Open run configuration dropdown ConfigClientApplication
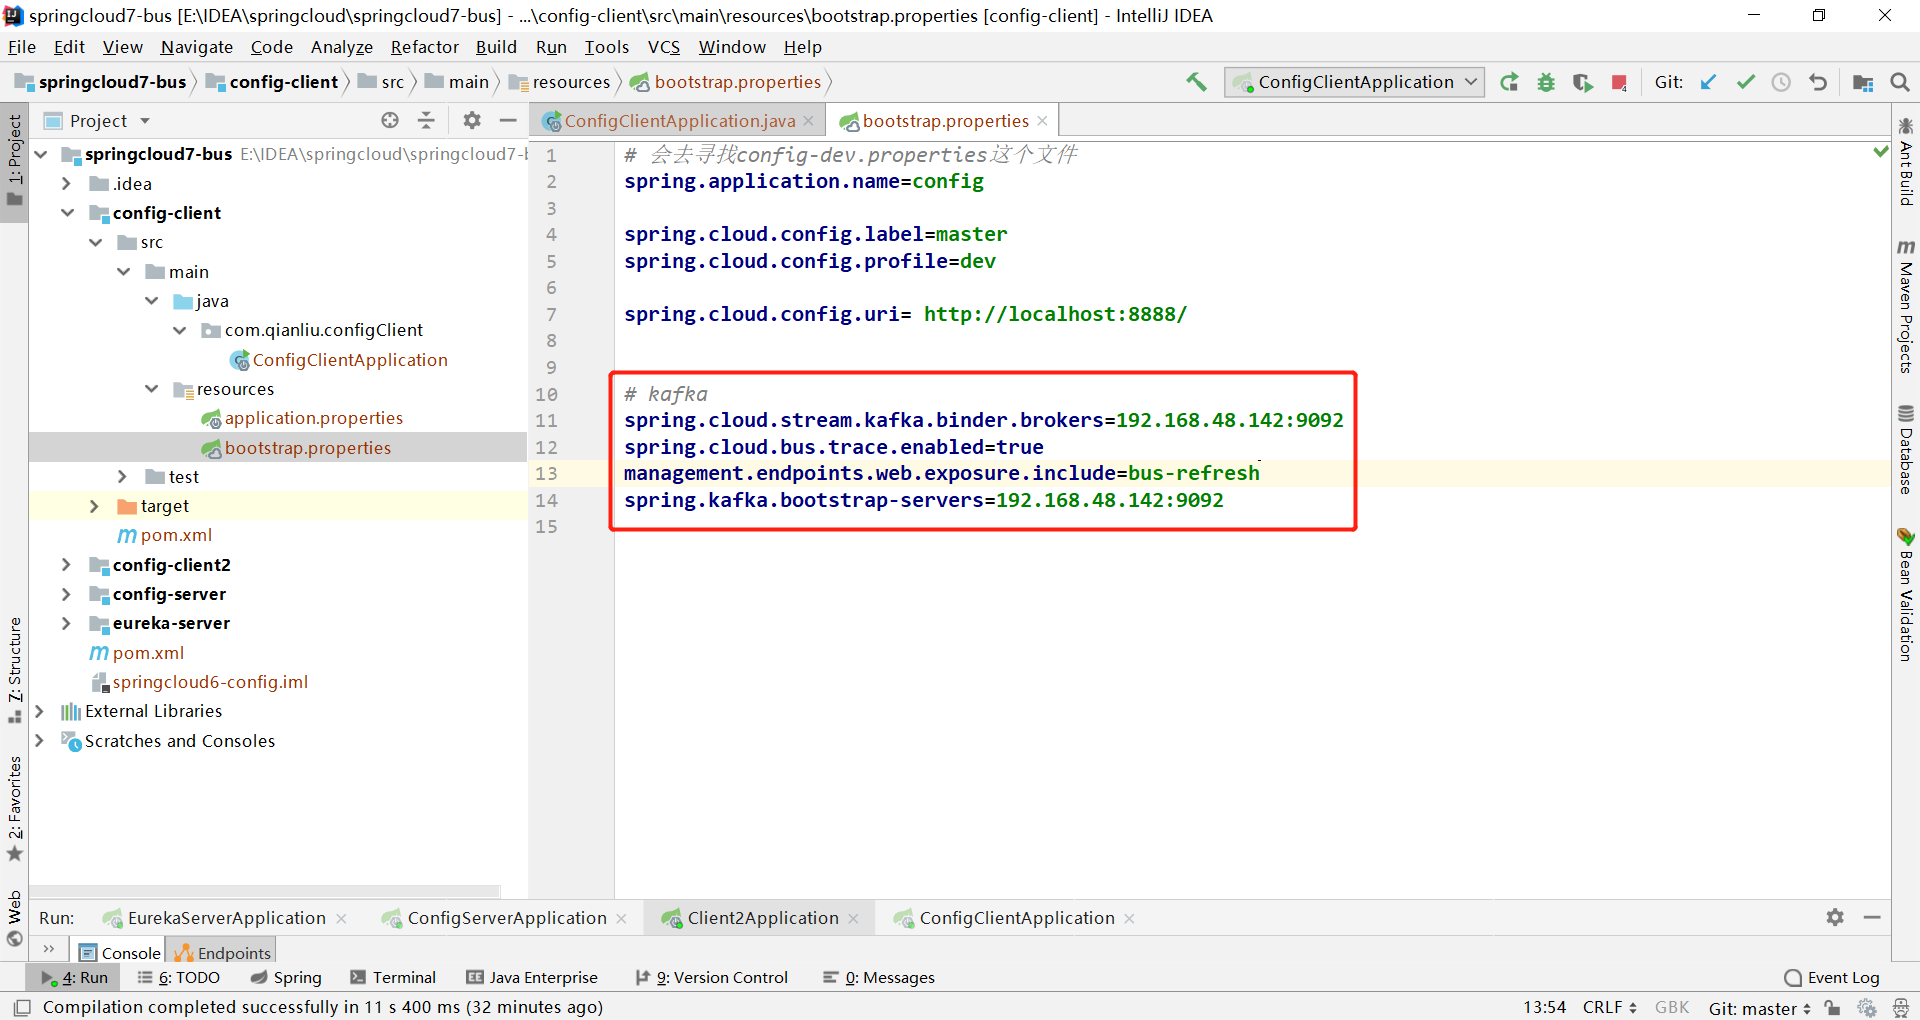The image size is (1920, 1020). (1354, 82)
